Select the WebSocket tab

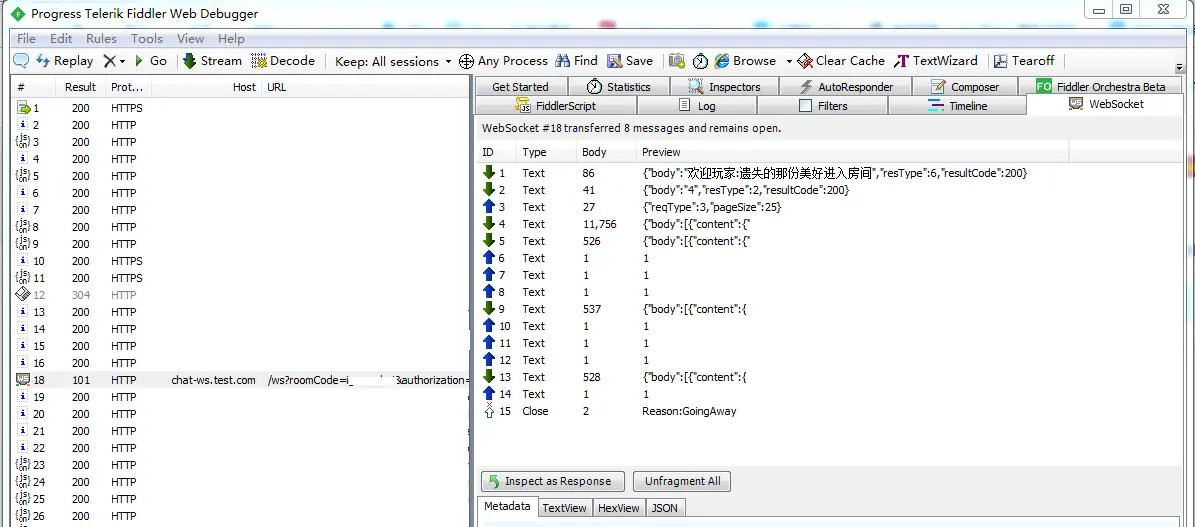[x=1106, y=104]
